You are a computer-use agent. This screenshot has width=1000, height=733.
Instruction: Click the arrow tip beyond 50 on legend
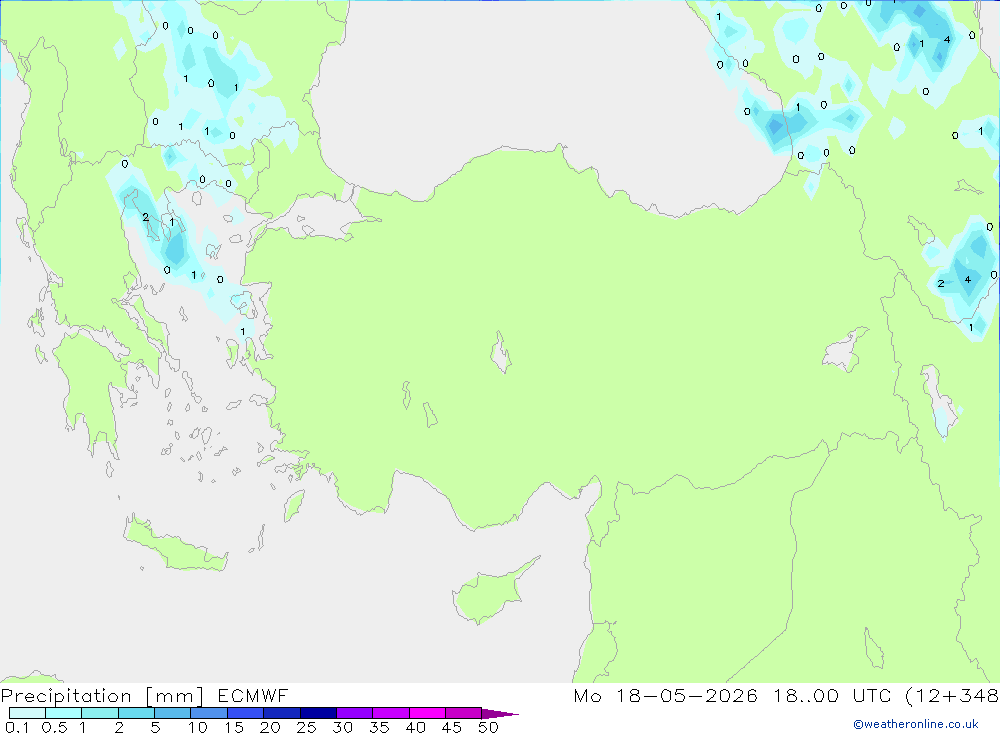tap(500, 713)
